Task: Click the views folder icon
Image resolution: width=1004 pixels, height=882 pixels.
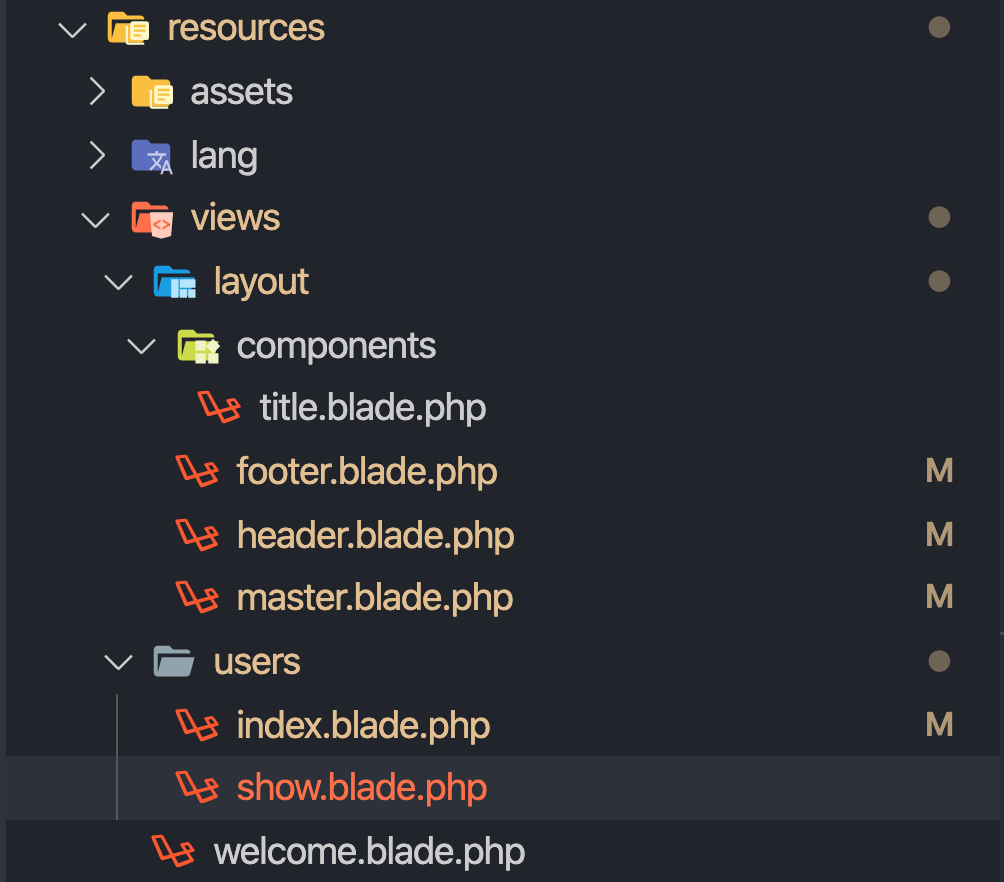Action: [152, 218]
